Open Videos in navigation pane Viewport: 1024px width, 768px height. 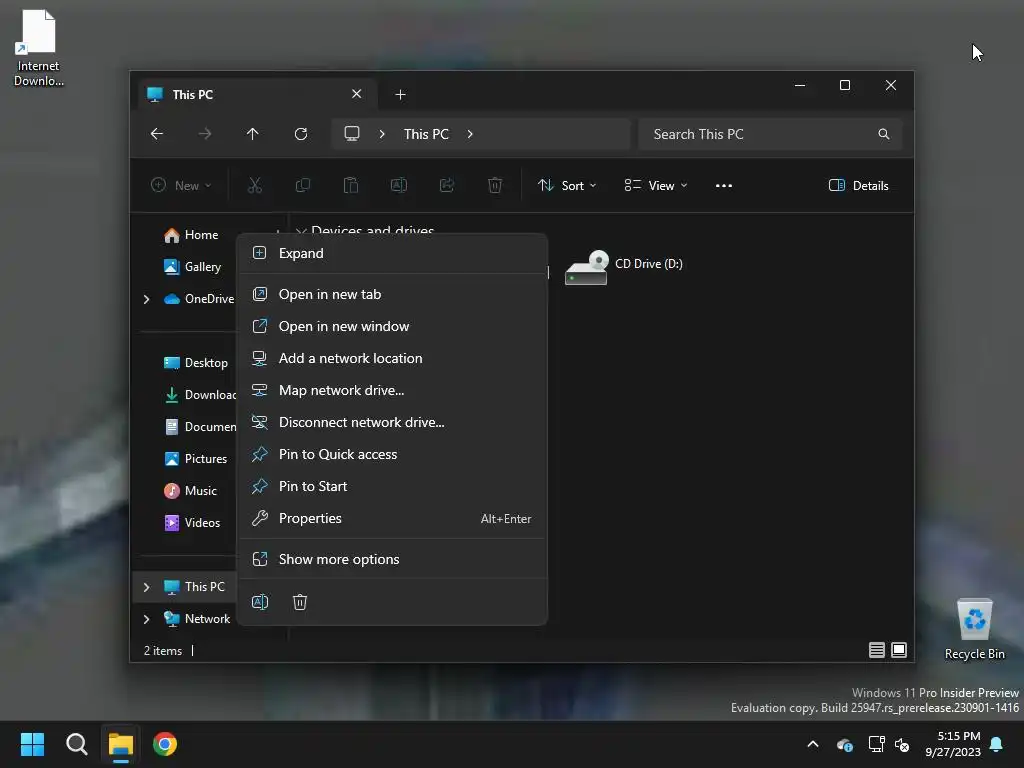click(x=193, y=523)
